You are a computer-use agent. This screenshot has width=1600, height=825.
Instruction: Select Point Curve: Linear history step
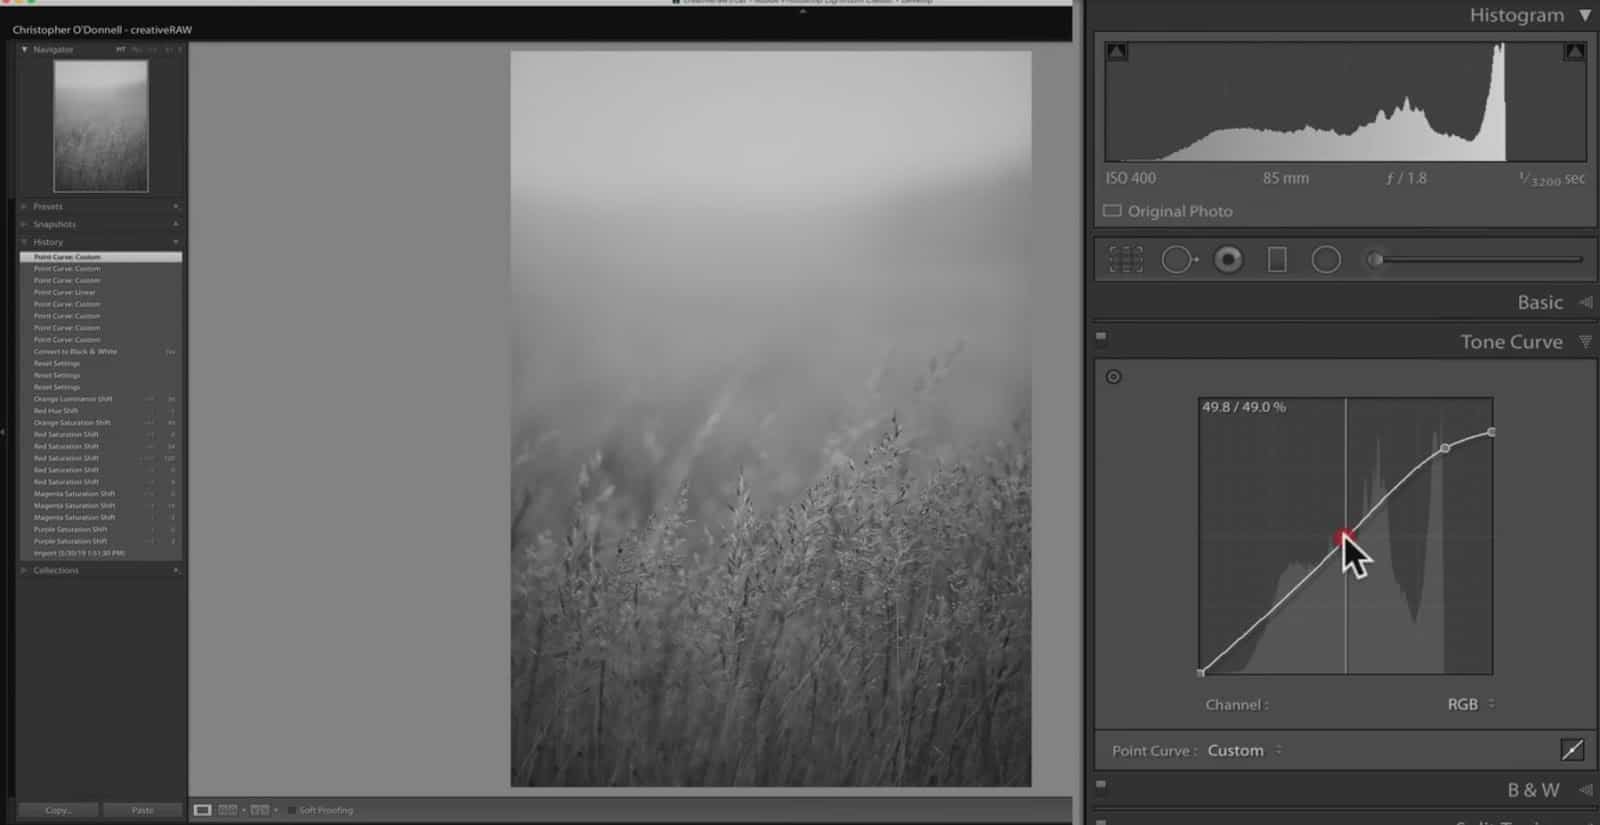tap(101, 292)
